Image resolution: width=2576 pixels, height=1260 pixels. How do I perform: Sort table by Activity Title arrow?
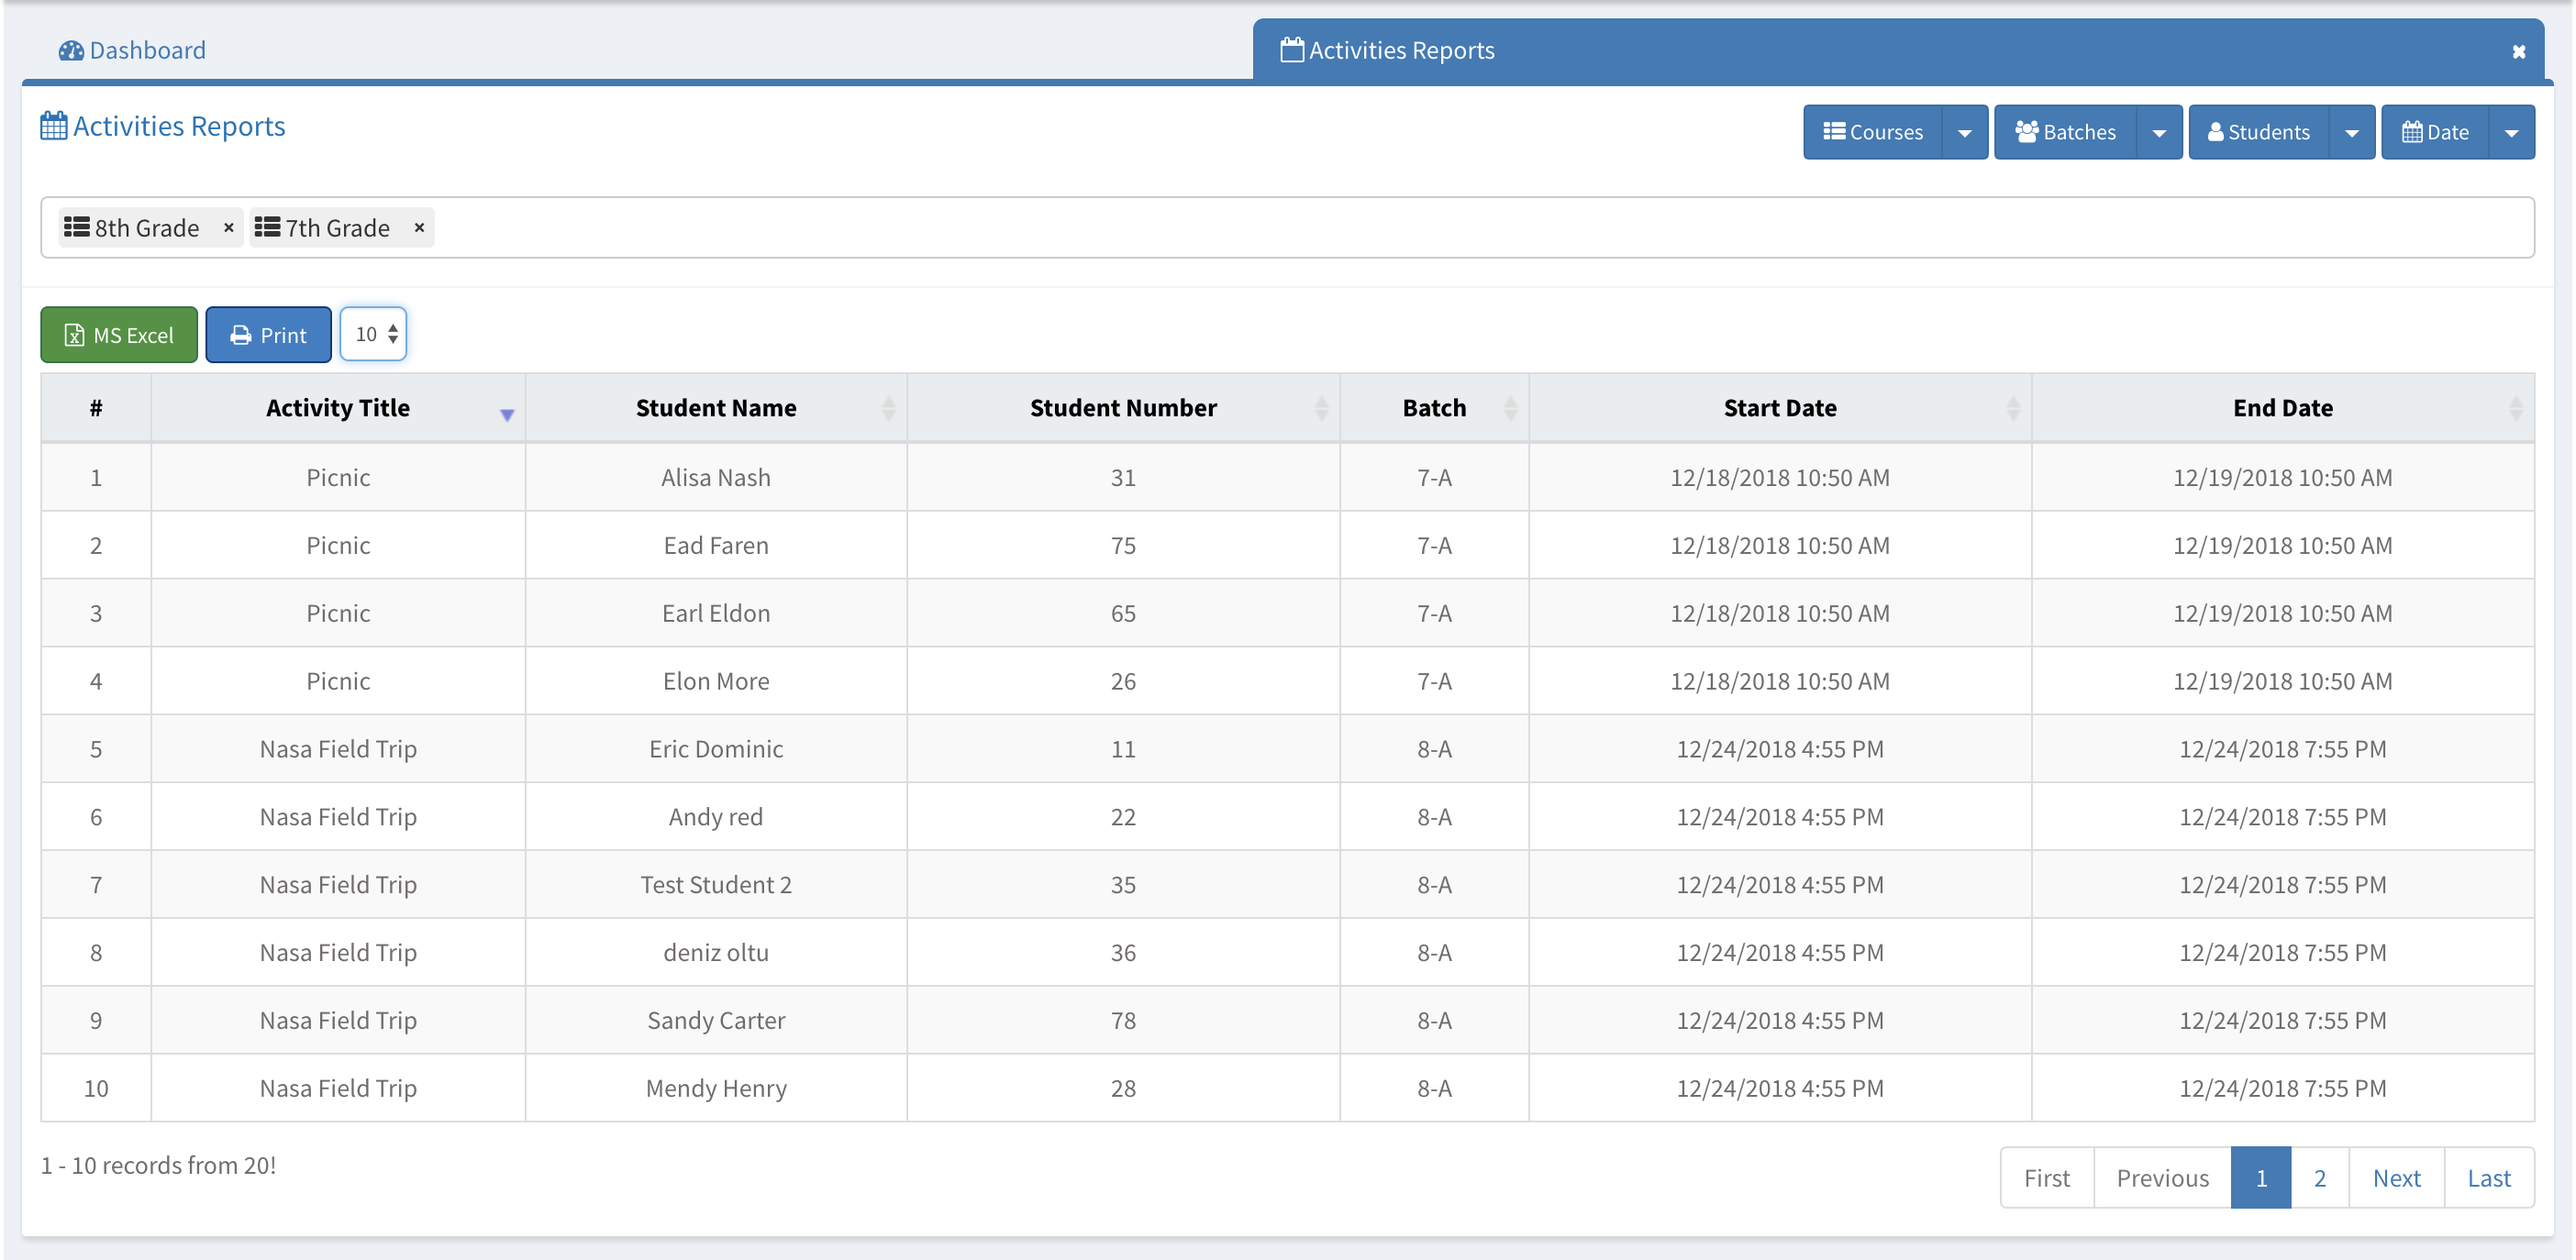(507, 413)
